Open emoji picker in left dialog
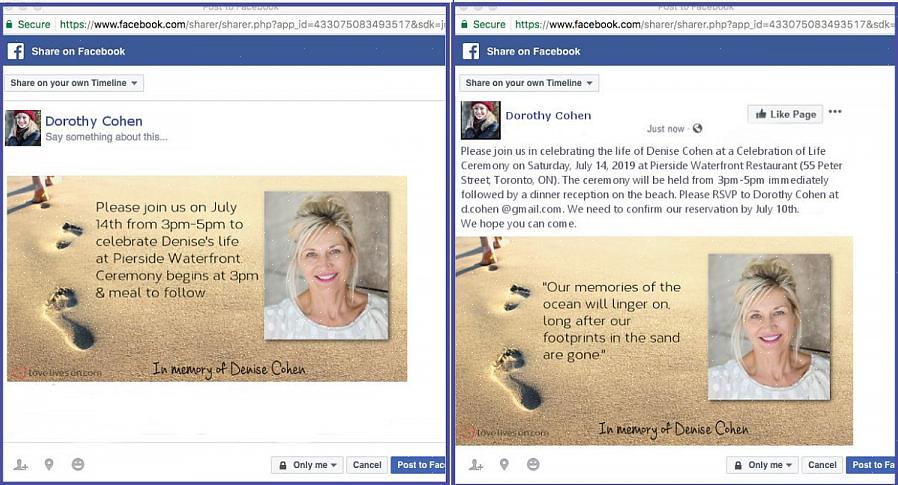The width and height of the screenshot is (898, 485). [78, 465]
